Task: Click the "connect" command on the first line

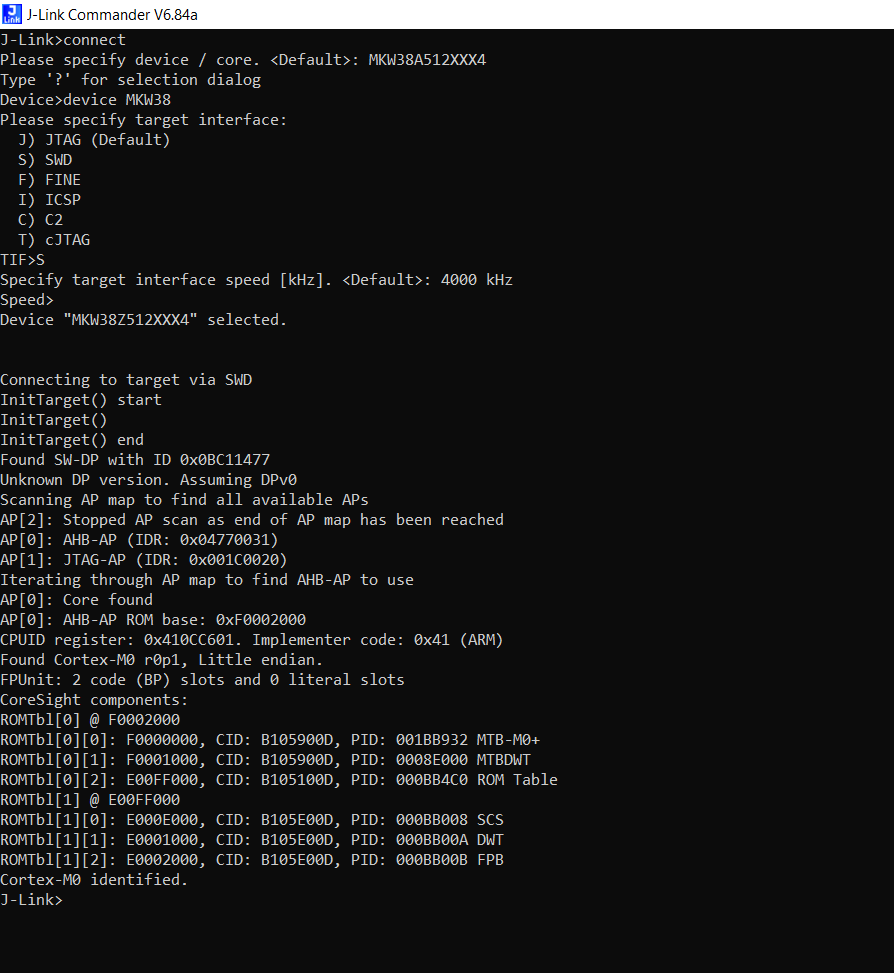Action: tap(94, 40)
